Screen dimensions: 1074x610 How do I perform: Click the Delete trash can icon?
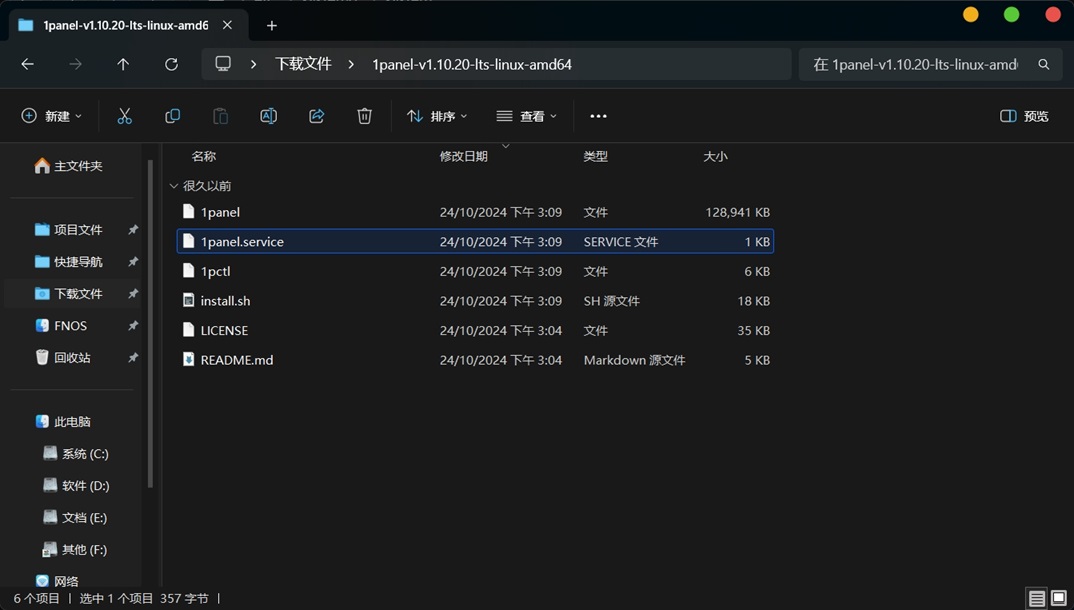point(364,116)
